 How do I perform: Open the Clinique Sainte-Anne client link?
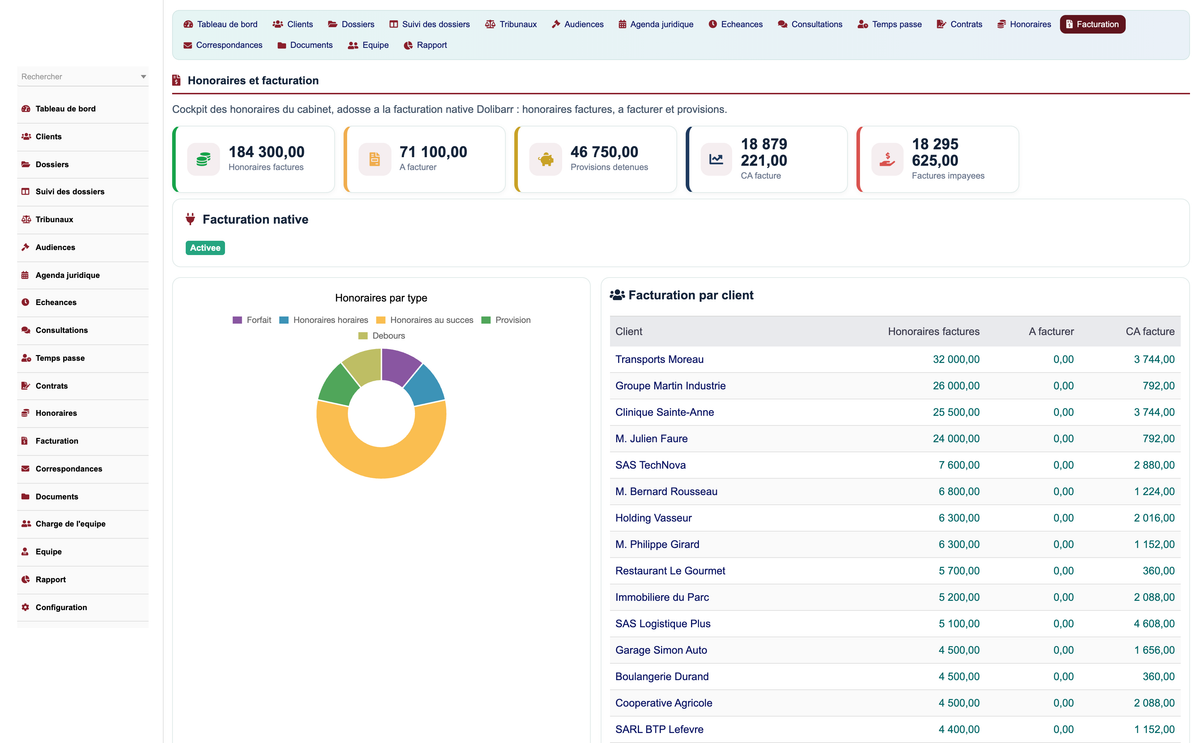[x=664, y=412]
